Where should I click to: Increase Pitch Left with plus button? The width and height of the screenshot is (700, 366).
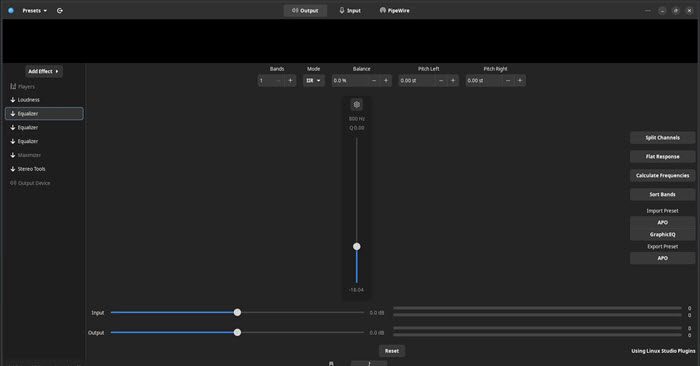[x=453, y=80]
